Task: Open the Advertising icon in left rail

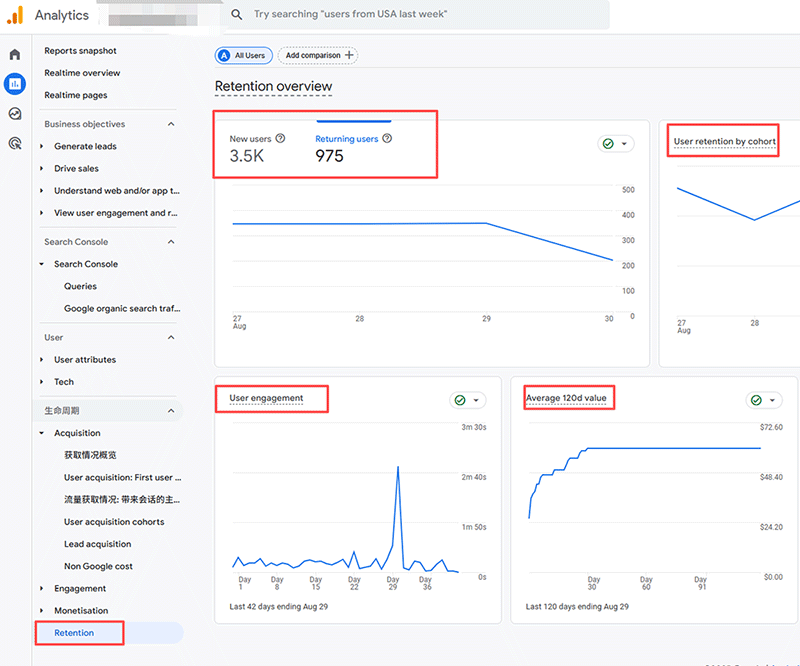Action: point(15,143)
